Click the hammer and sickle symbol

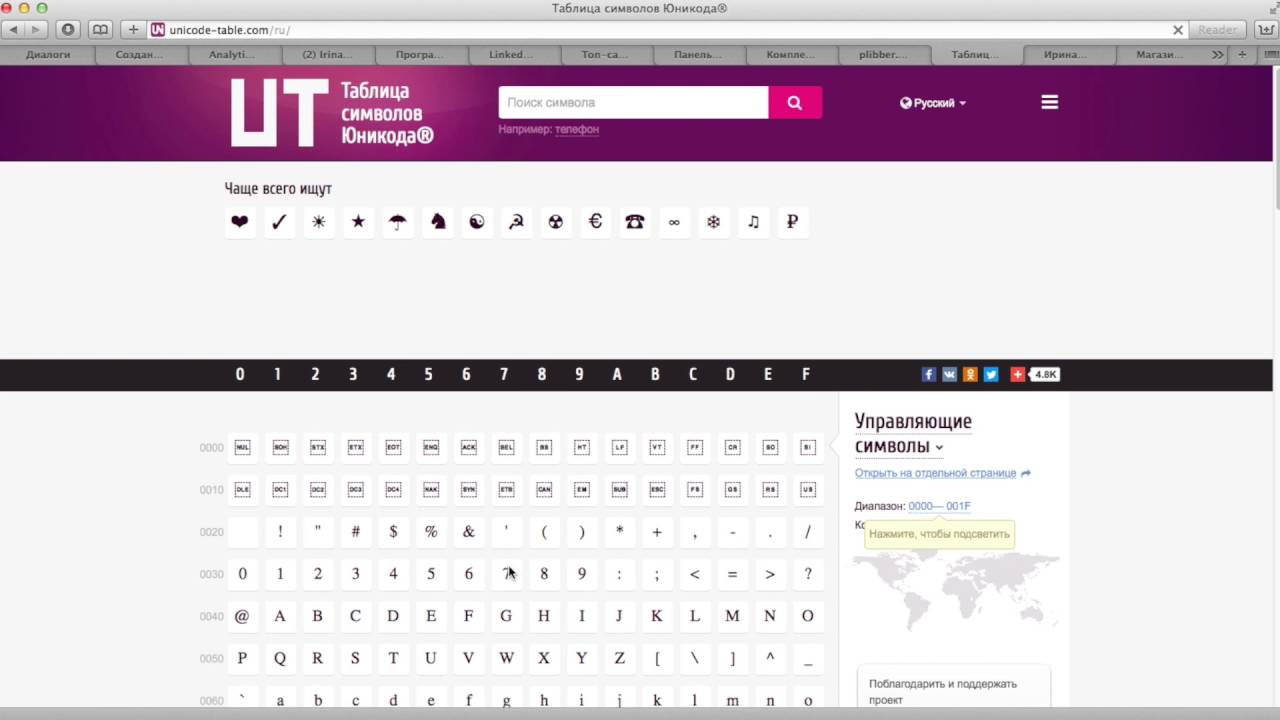click(516, 222)
